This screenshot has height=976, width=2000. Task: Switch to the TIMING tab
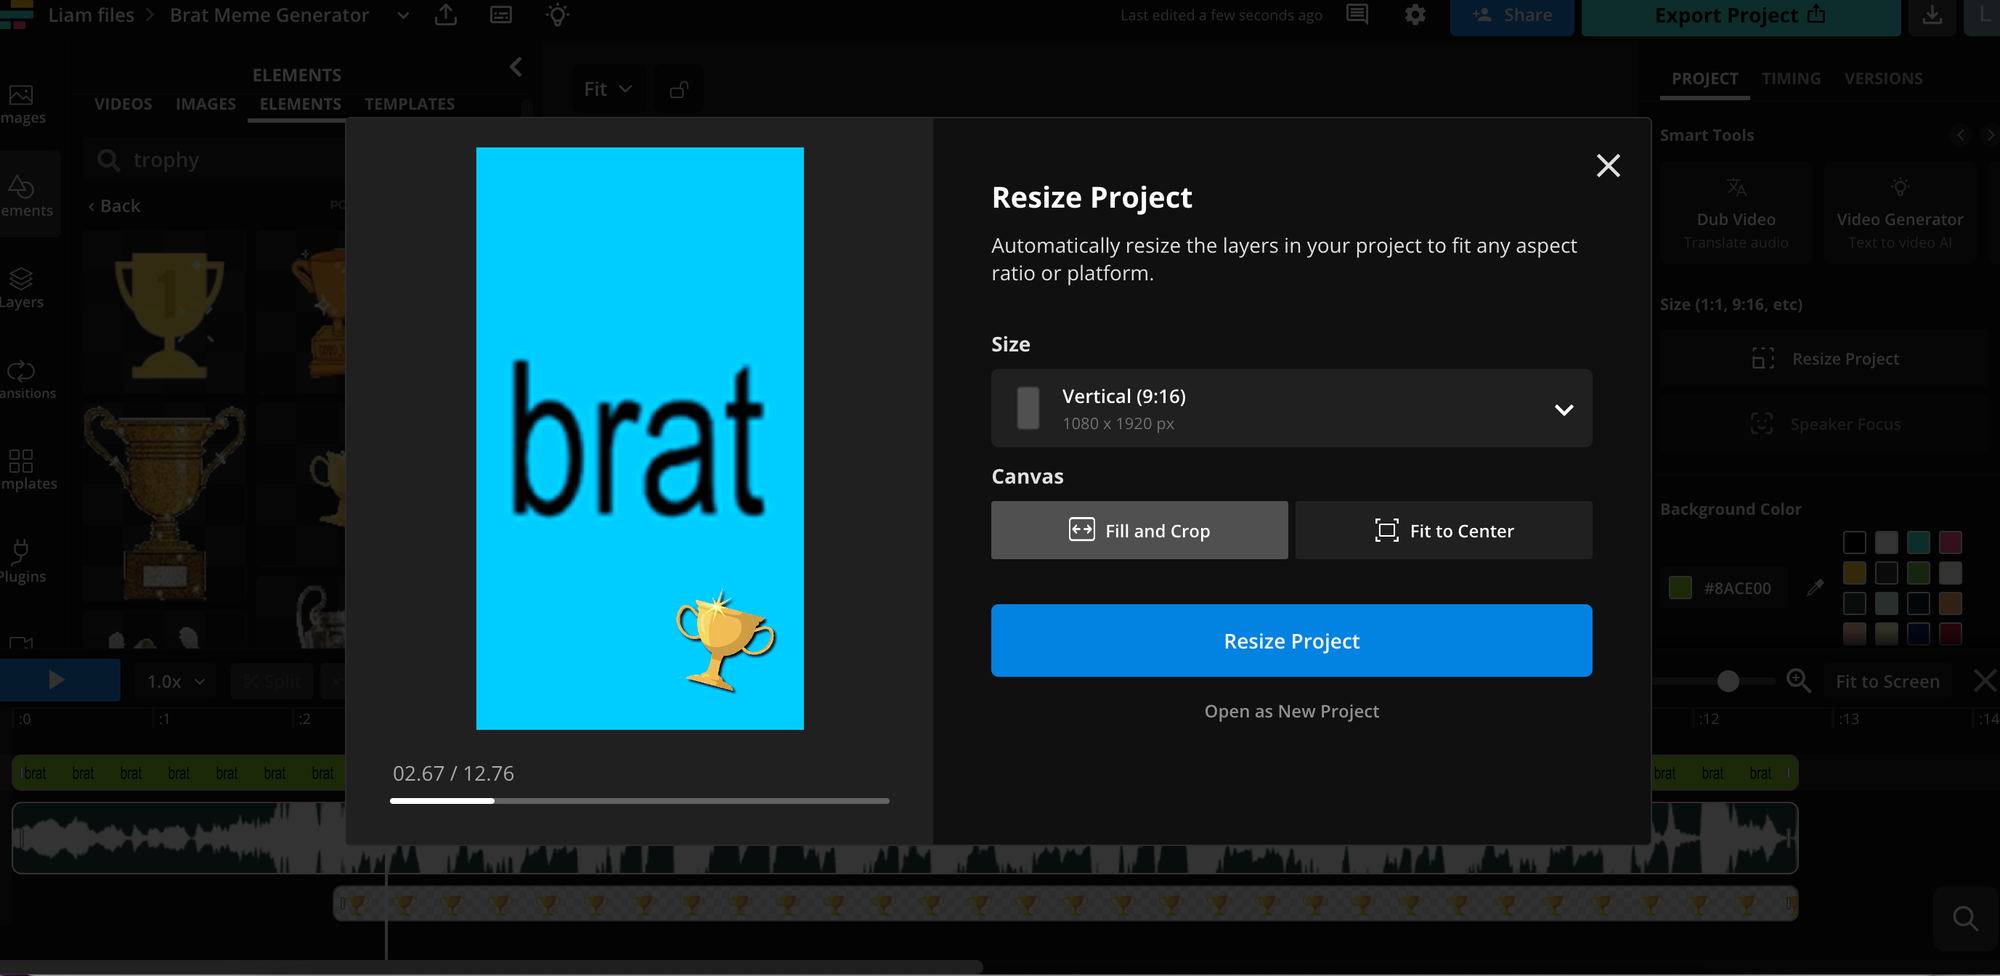(x=1791, y=78)
